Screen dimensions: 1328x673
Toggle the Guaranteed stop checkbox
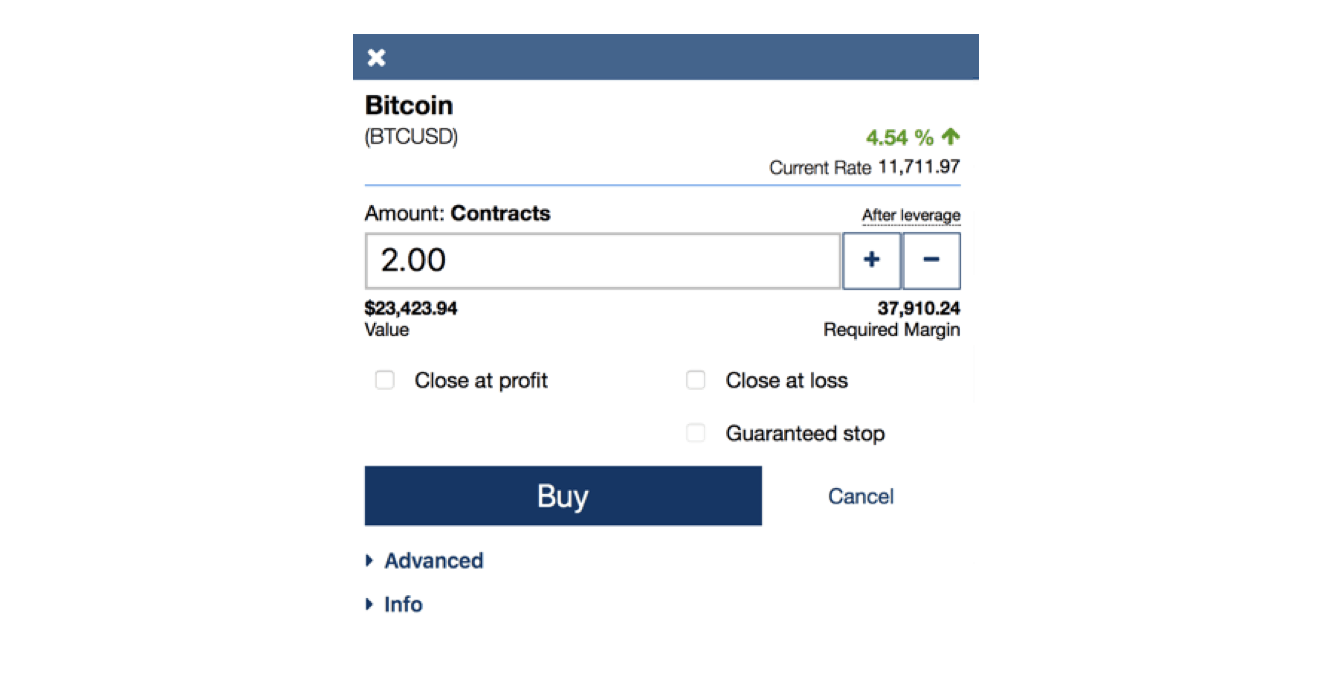696,433
